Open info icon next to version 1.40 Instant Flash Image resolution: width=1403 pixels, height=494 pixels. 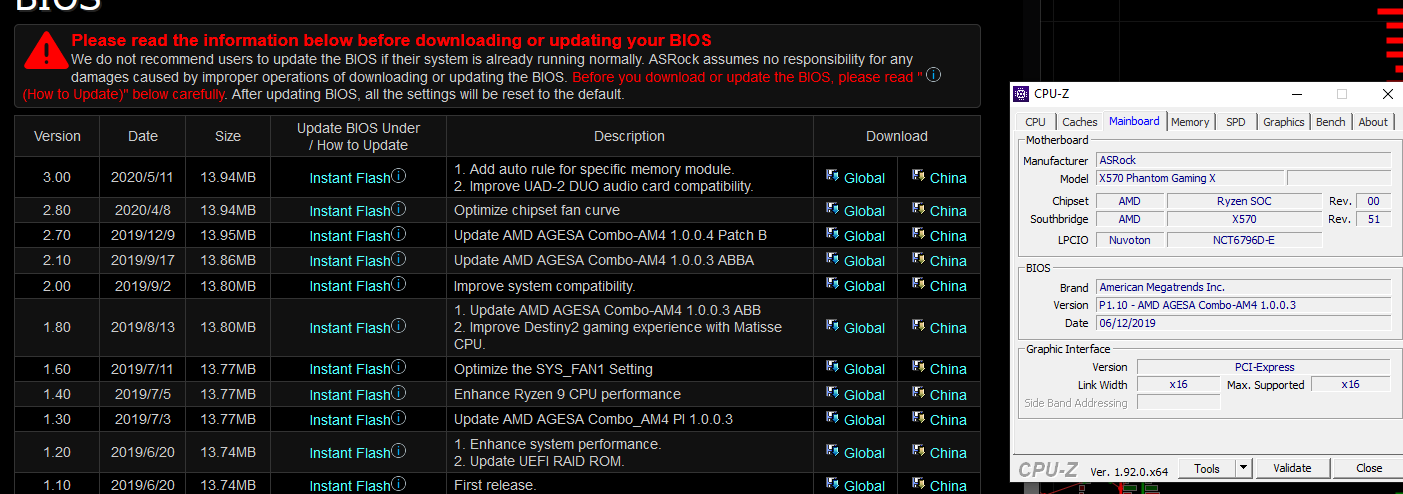click(398, 393)
